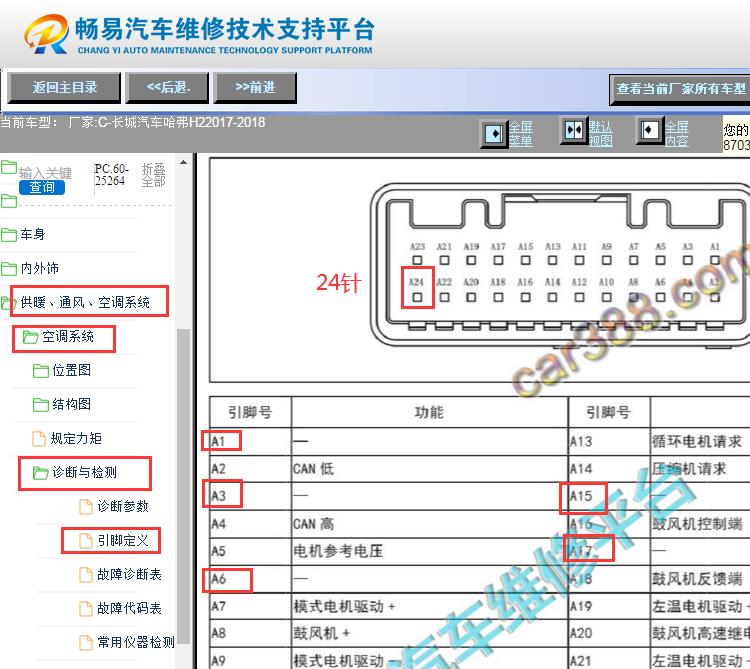Click first 引脚号 column header
This screenshot has height=669, width=750.
click(x=250, y=412)
